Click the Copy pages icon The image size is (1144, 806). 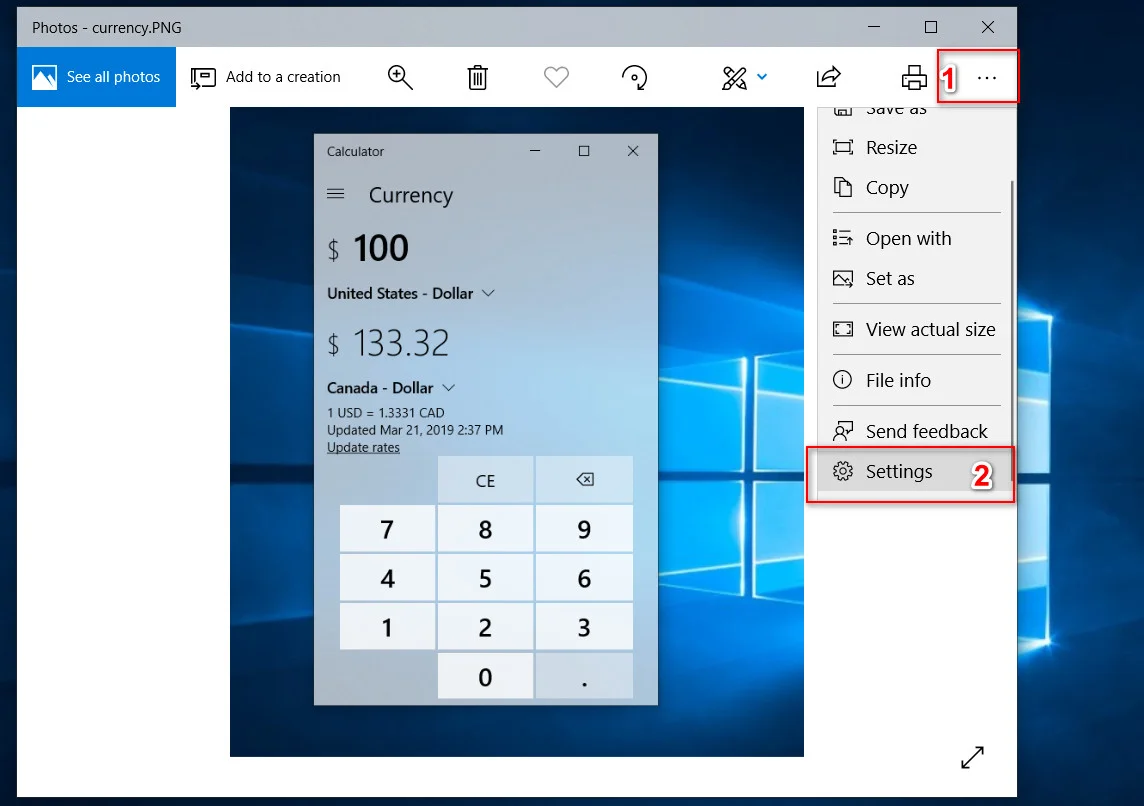(843, 187)
